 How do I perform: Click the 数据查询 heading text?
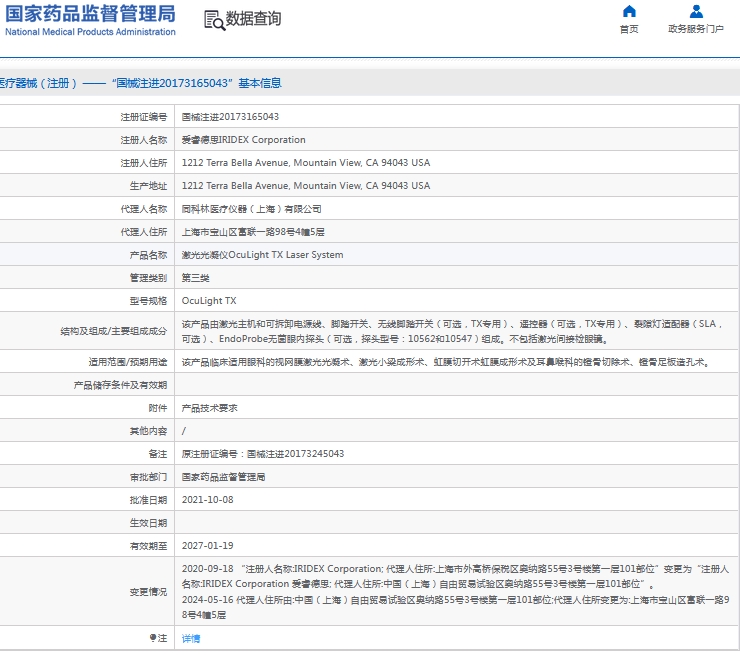tap(253, 19)
